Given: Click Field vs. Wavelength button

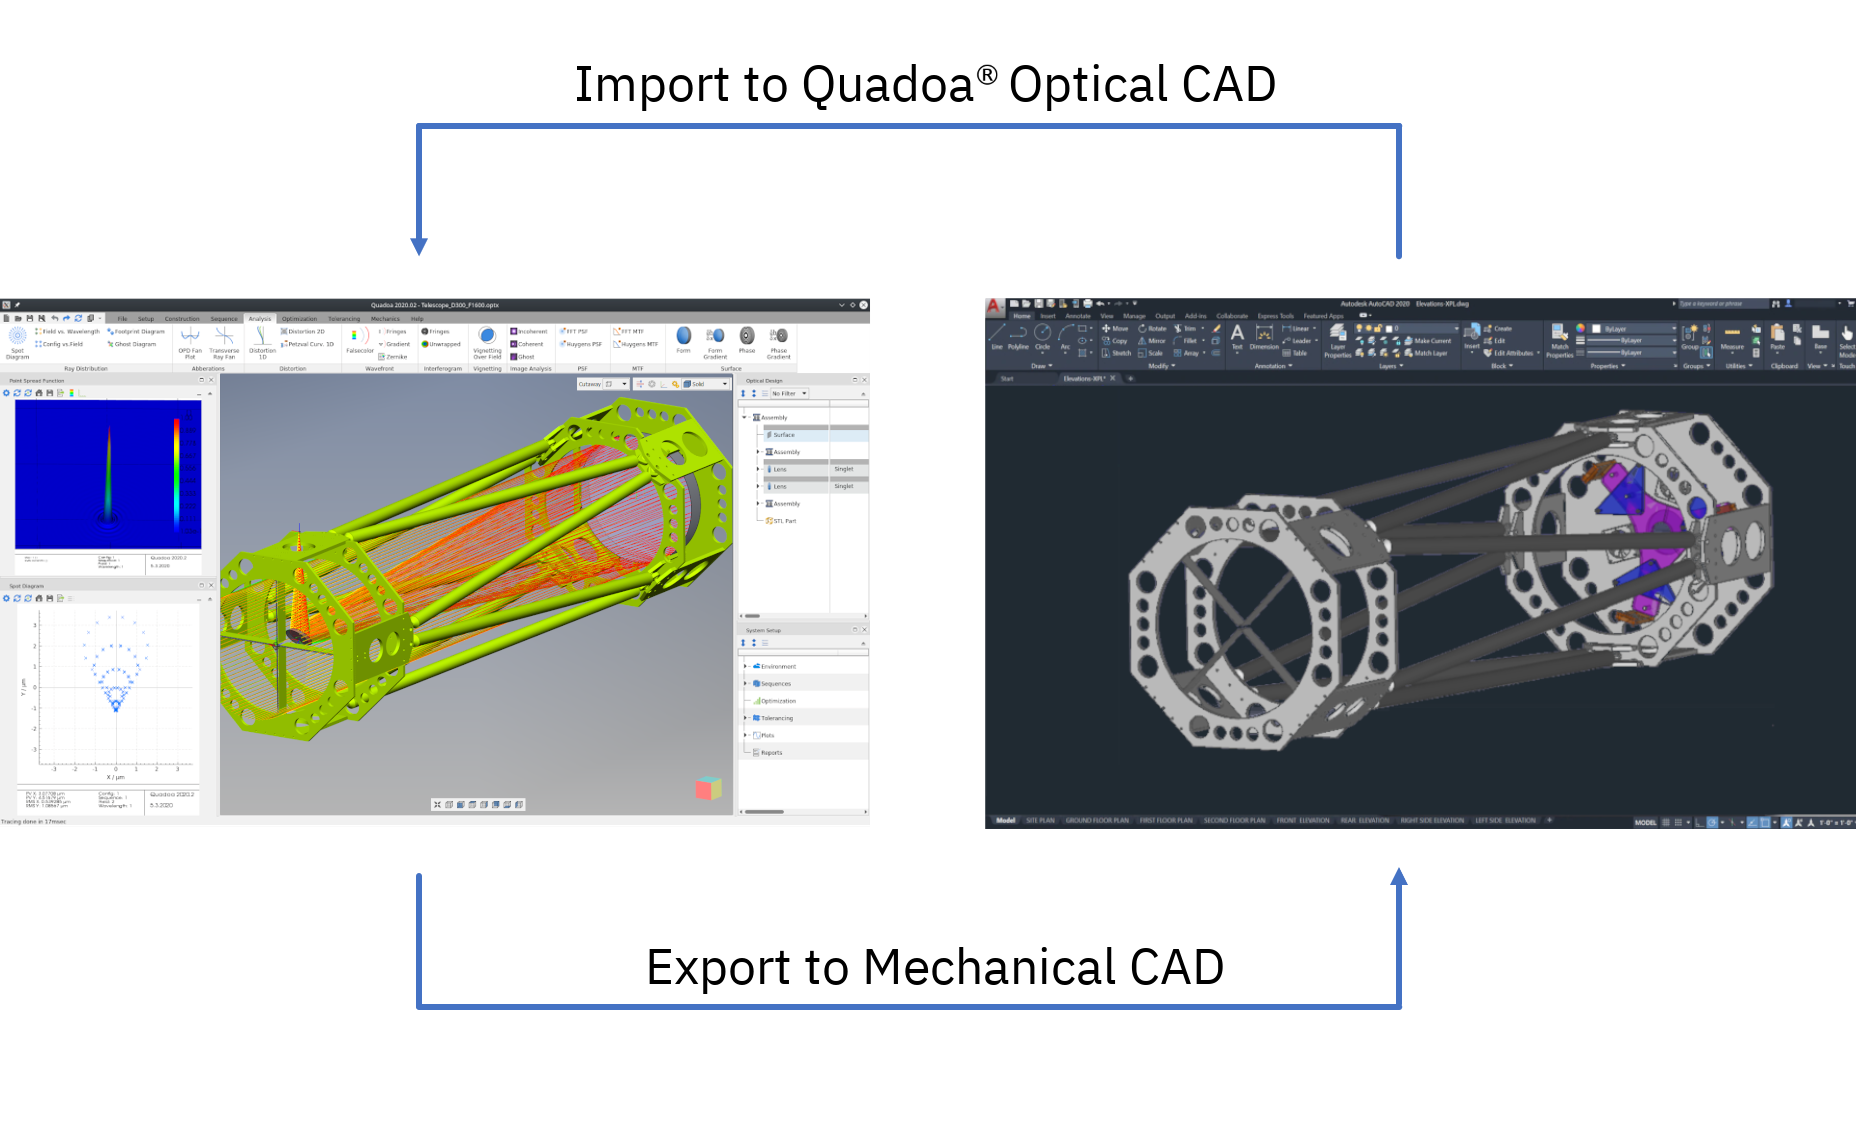Looking at the screenshot, I should [67, 331].
